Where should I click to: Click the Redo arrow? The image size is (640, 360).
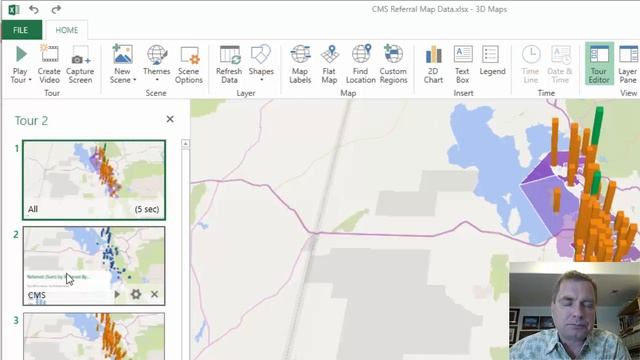pyautogui.click(x=56, y=9)
